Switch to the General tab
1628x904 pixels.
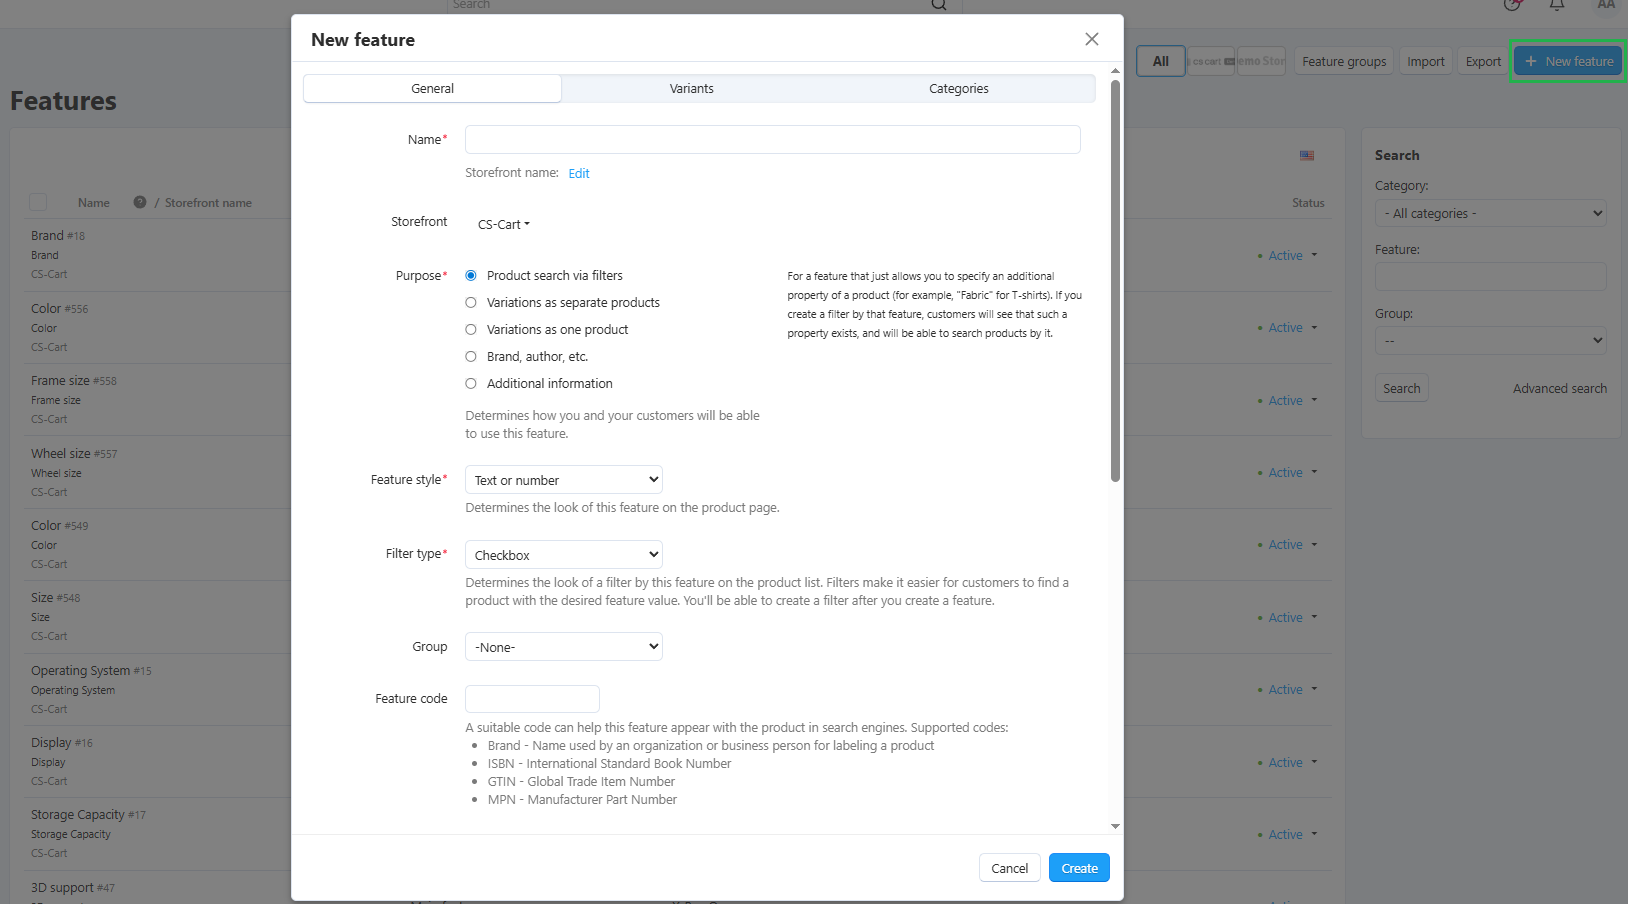[x=433, y=89]
